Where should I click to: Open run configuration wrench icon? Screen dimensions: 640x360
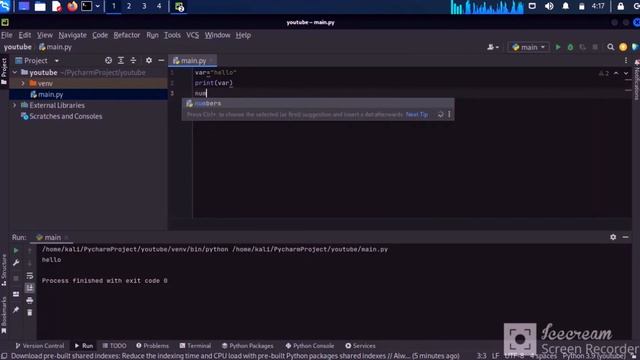click(16, 263)
